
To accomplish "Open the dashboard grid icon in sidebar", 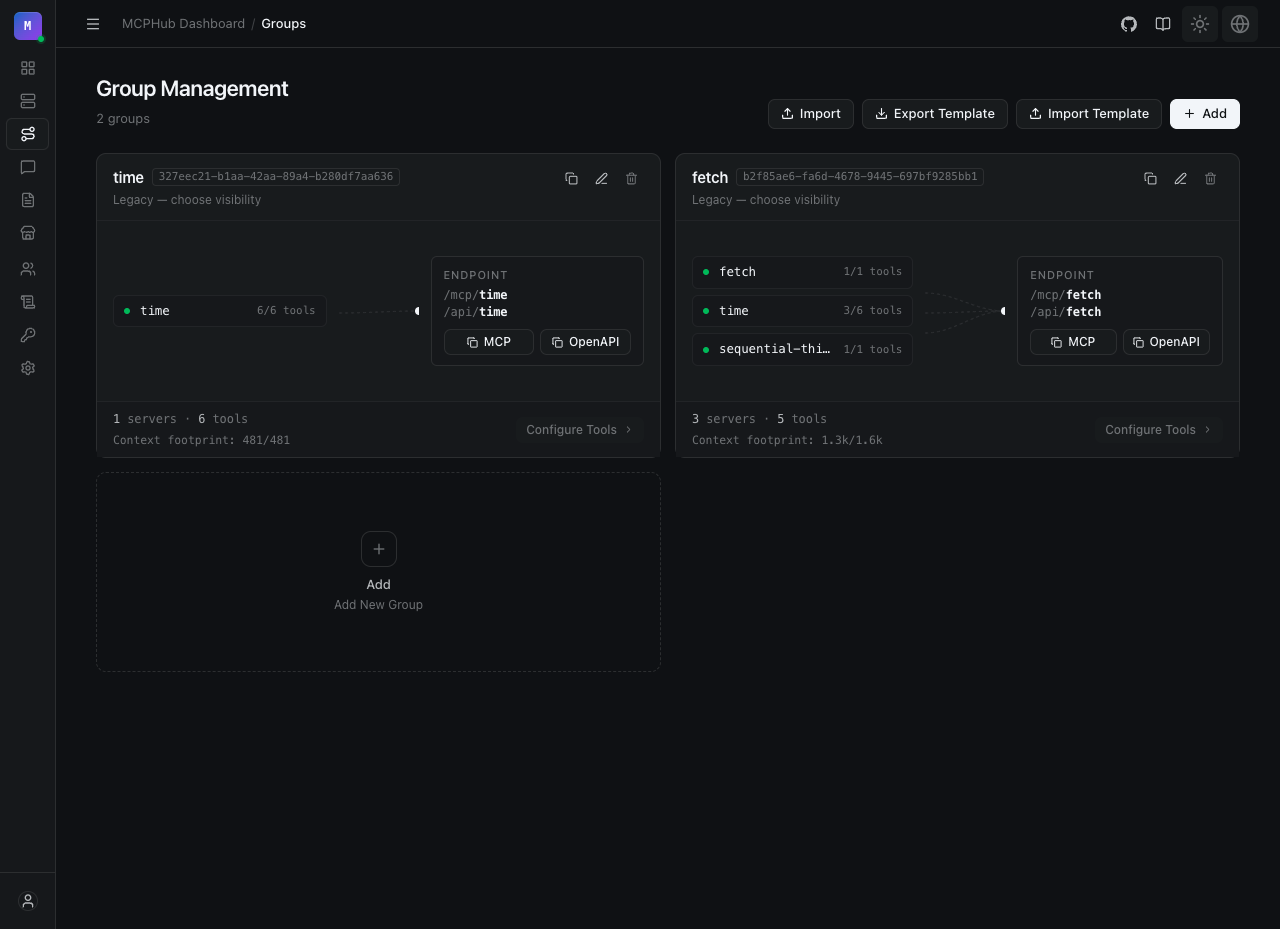I will pos(28,68).
